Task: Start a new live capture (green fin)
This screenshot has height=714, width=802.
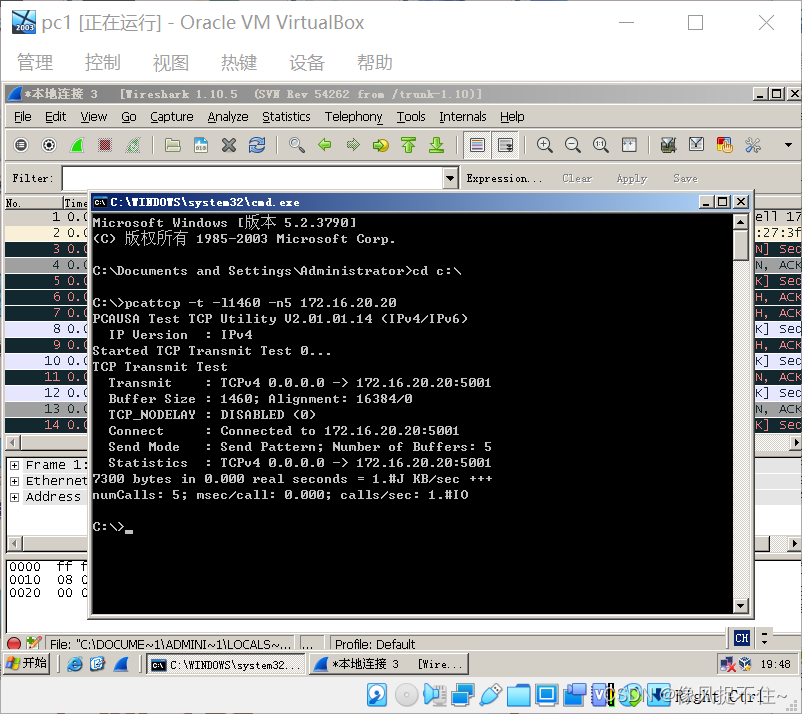Action: (77, 145)
